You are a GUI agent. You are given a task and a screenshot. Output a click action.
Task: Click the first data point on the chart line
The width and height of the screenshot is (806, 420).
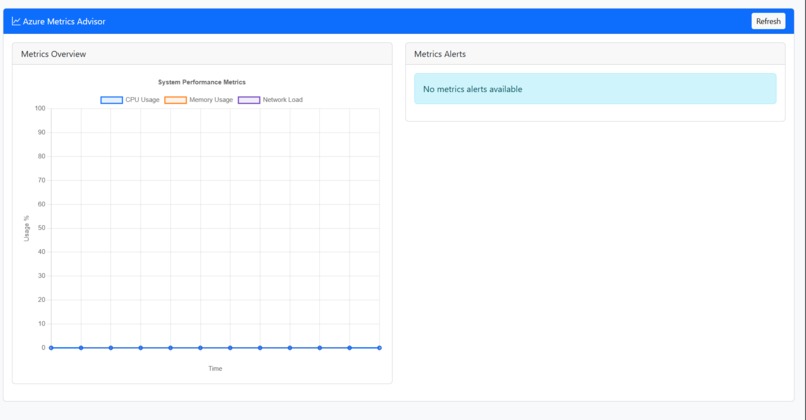tap(51, 348)
